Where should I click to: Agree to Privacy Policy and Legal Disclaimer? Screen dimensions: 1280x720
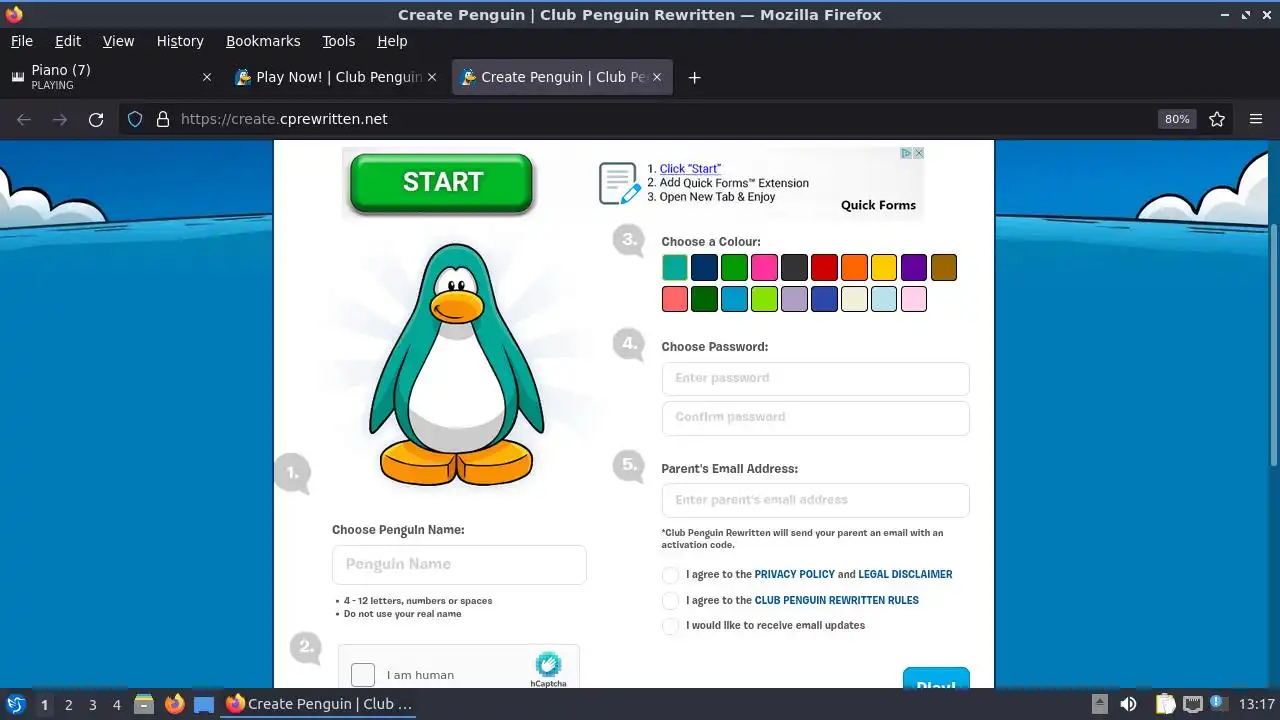[x=670, y=575]
